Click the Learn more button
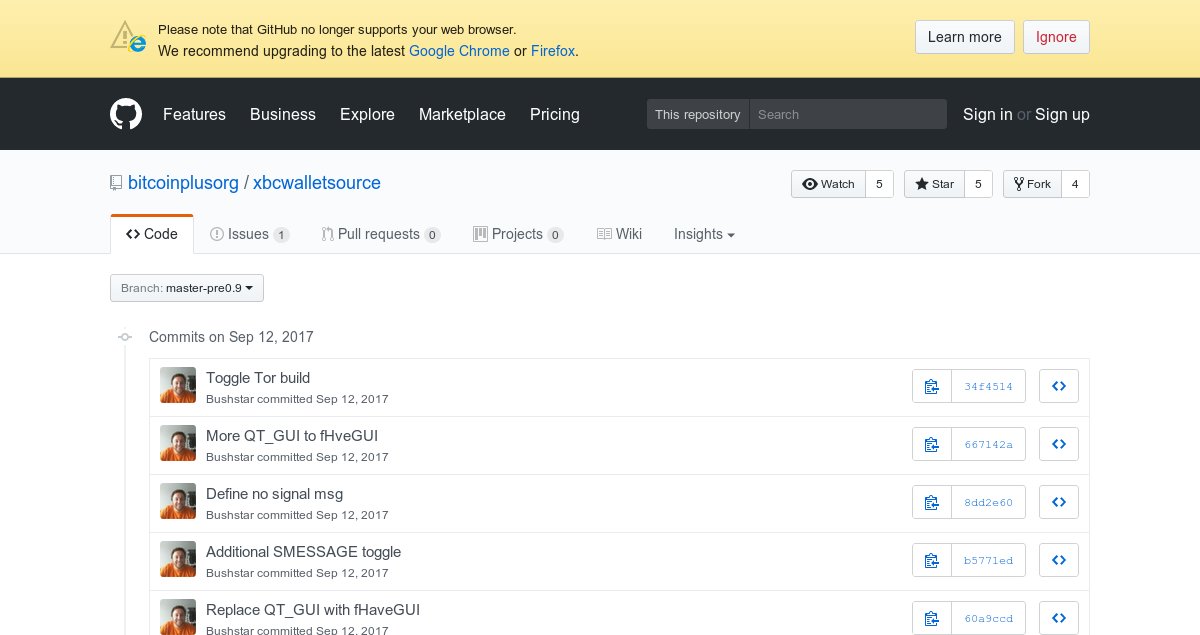This screenshot has width=1200, height=635. pos(965,37)
